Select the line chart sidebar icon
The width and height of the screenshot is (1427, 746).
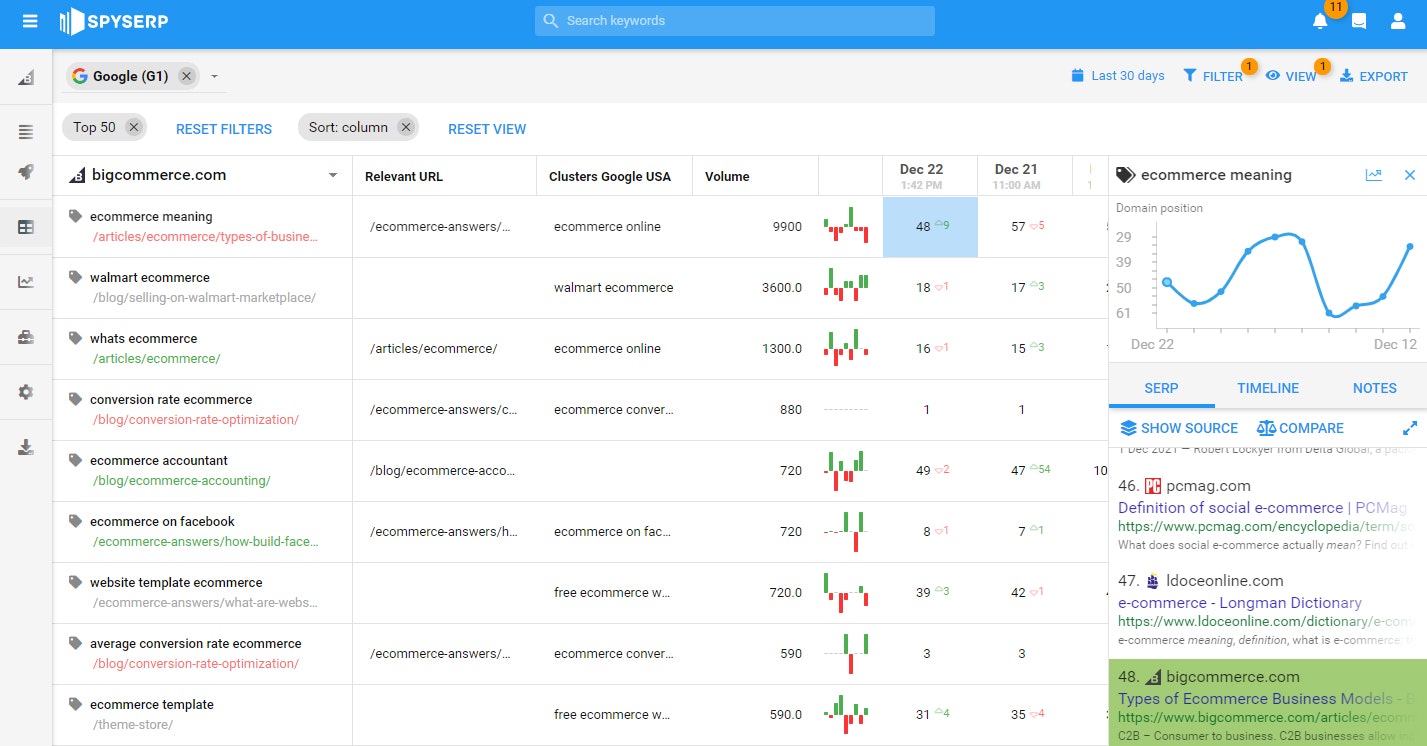coord(25,282)
